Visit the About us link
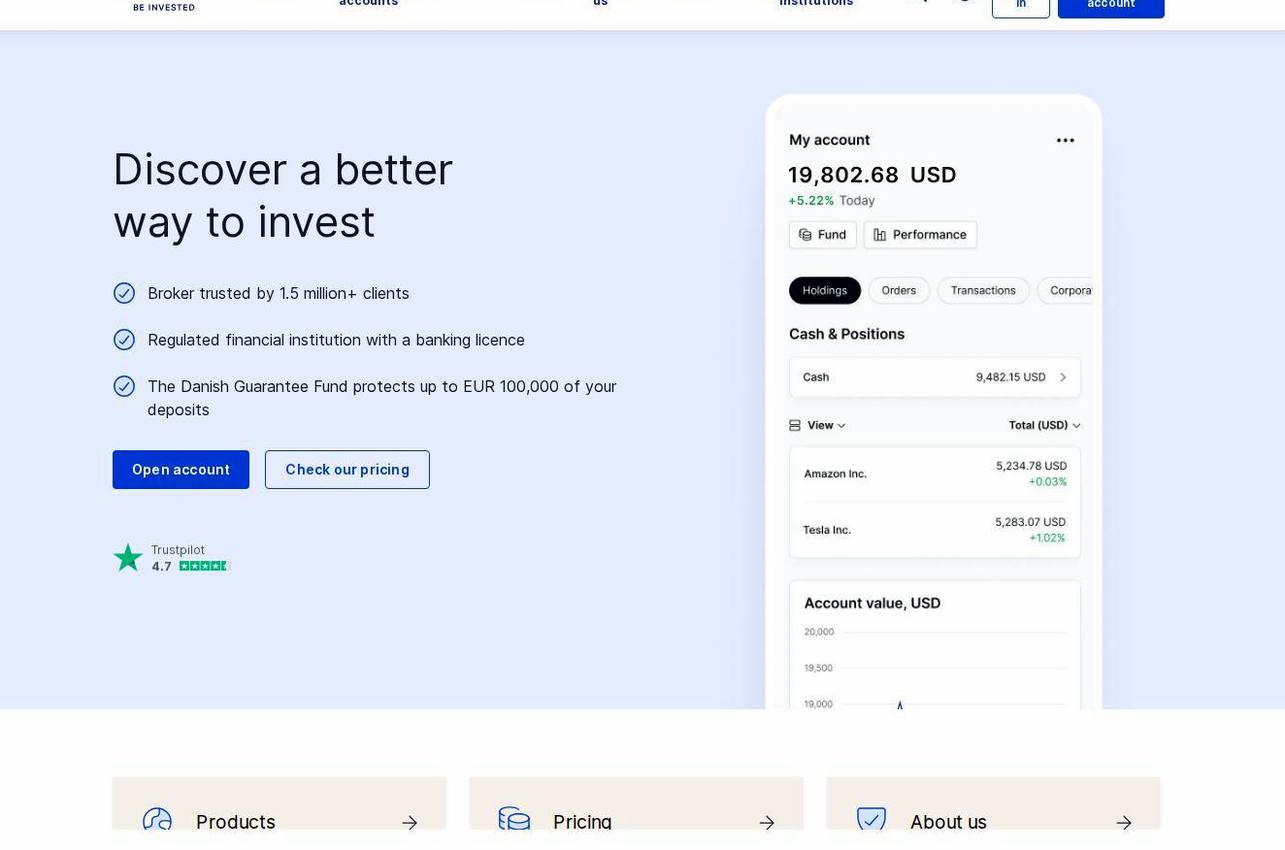Screen dimensions: 1285x850 point(948,822)
